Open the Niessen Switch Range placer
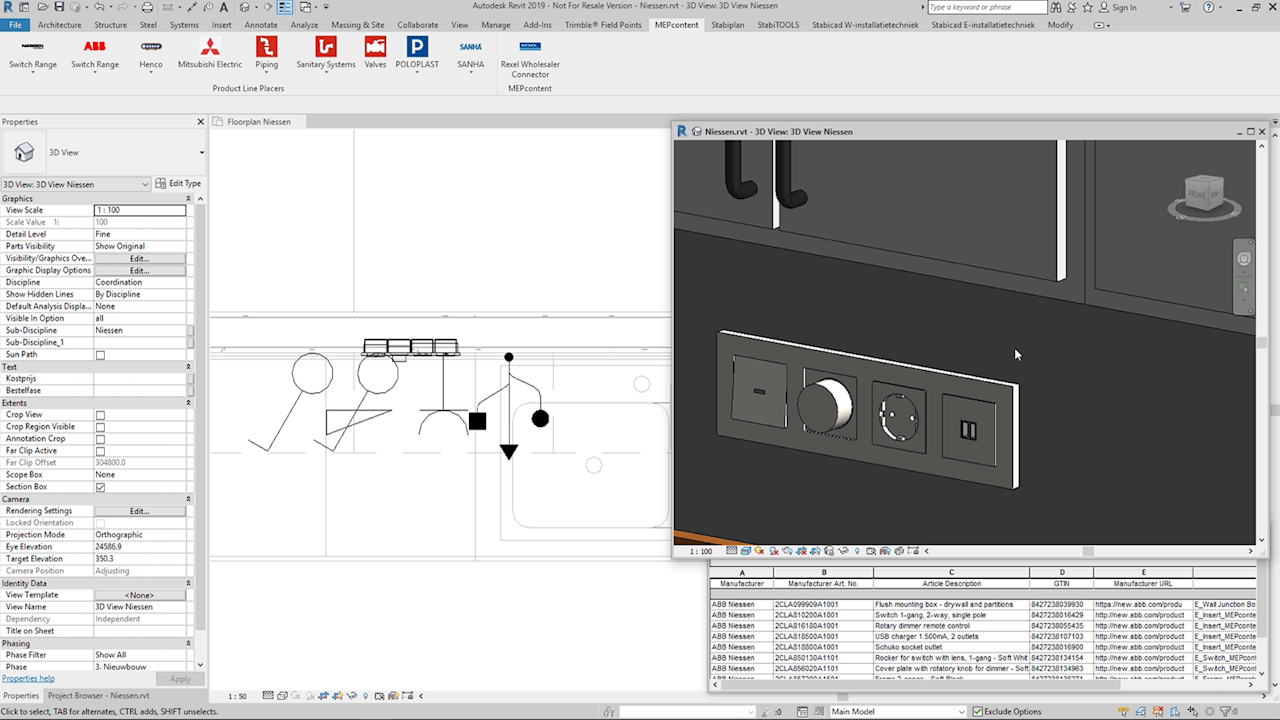Screen dimensions: 1280x720 (x=32, y=53)
